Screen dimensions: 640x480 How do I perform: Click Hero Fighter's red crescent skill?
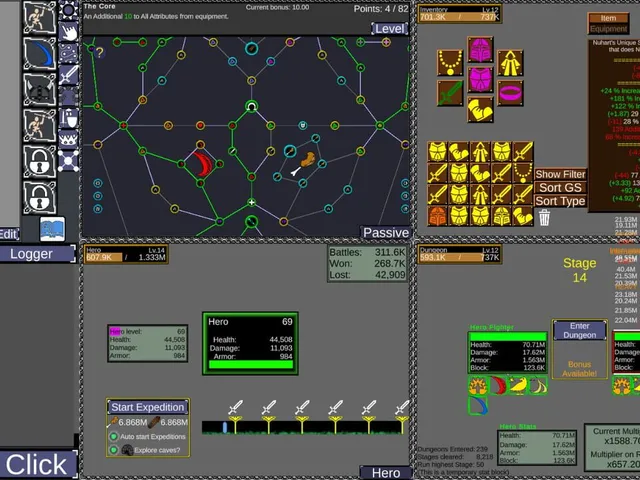[x=498, y=385]
